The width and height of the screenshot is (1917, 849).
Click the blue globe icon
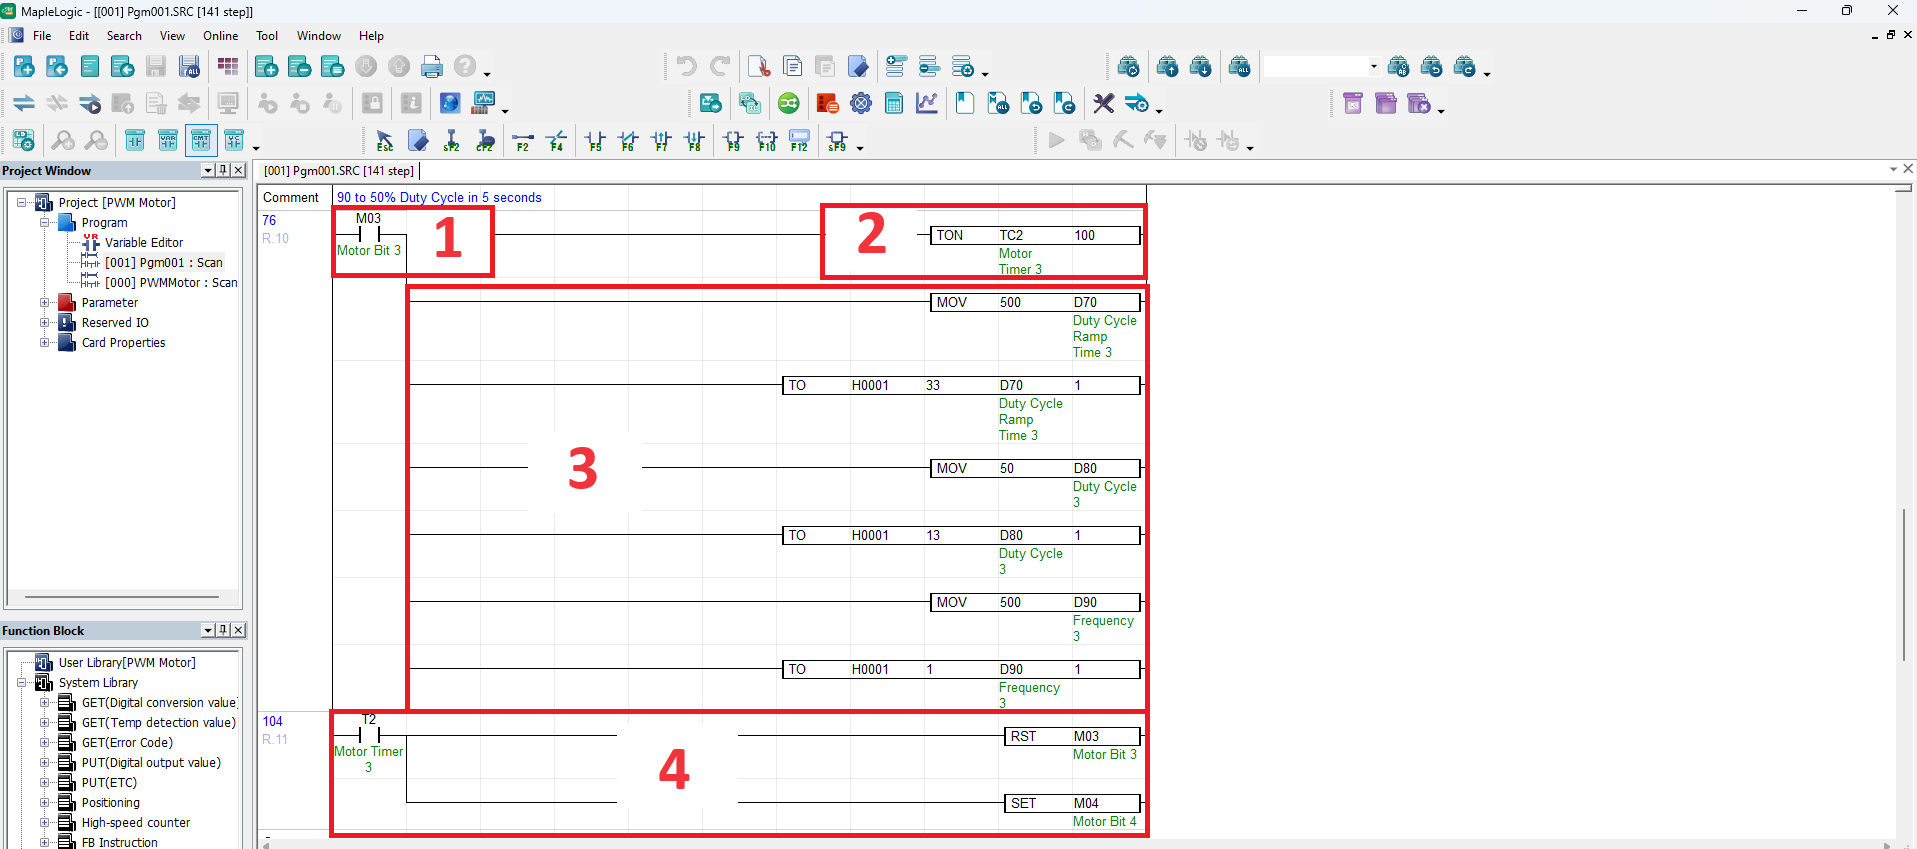coord(450,103)
